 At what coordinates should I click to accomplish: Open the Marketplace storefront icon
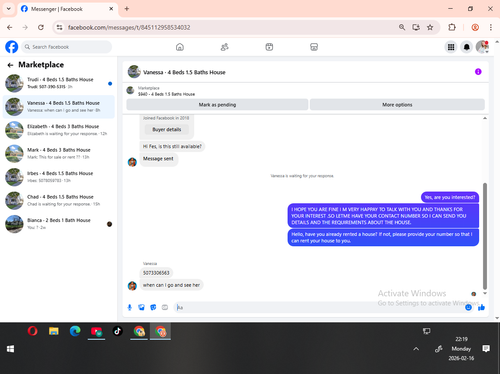tap(314, 47)
